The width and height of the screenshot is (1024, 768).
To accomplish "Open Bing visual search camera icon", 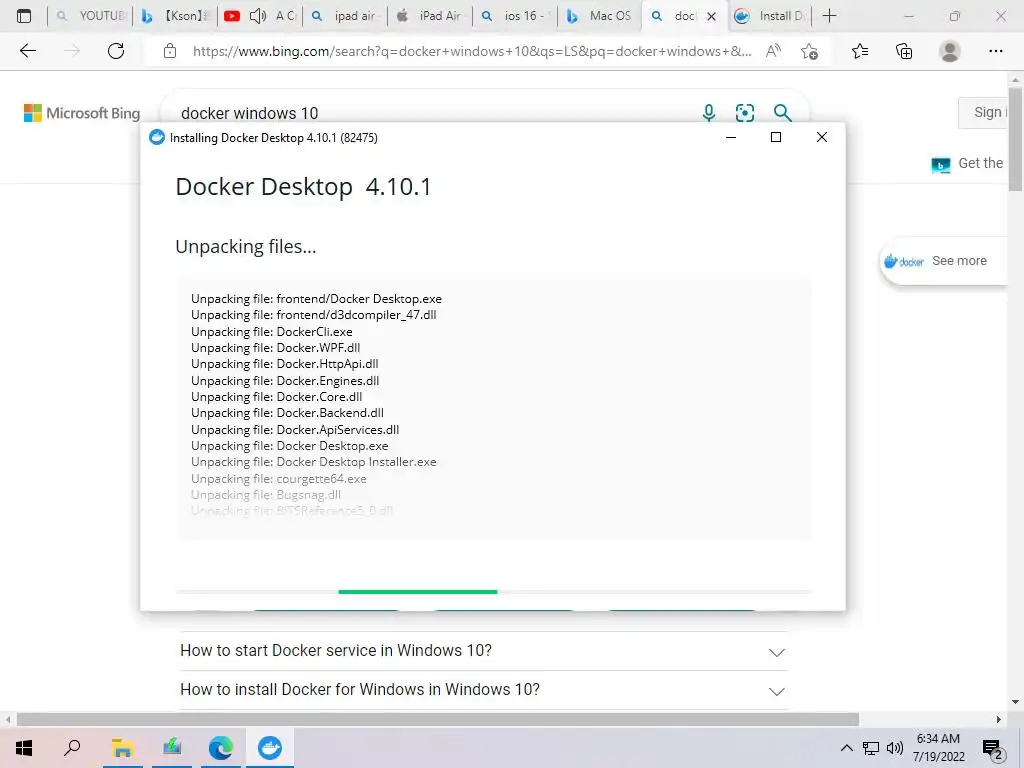I will point(744,113).
